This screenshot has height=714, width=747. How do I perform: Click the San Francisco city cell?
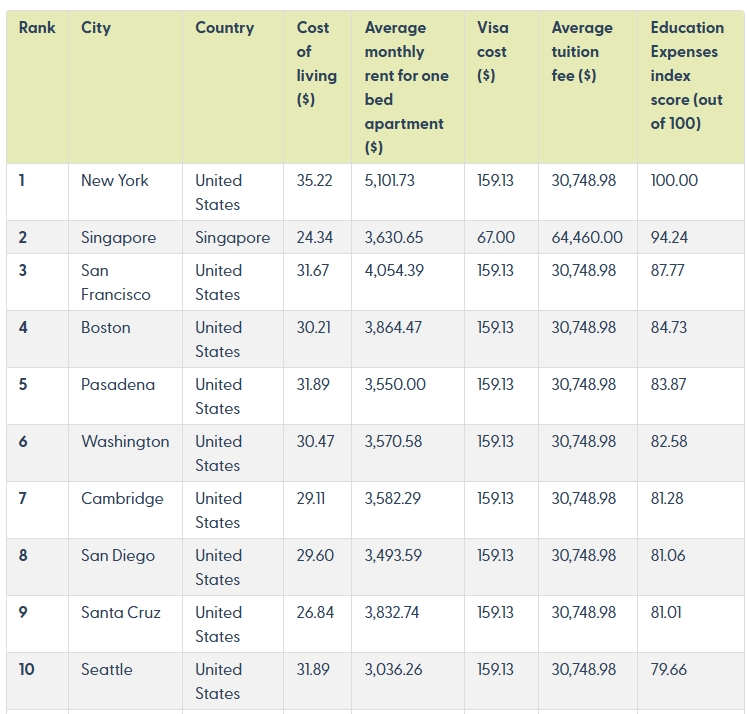pyautogui.click(x=115, y=282)
